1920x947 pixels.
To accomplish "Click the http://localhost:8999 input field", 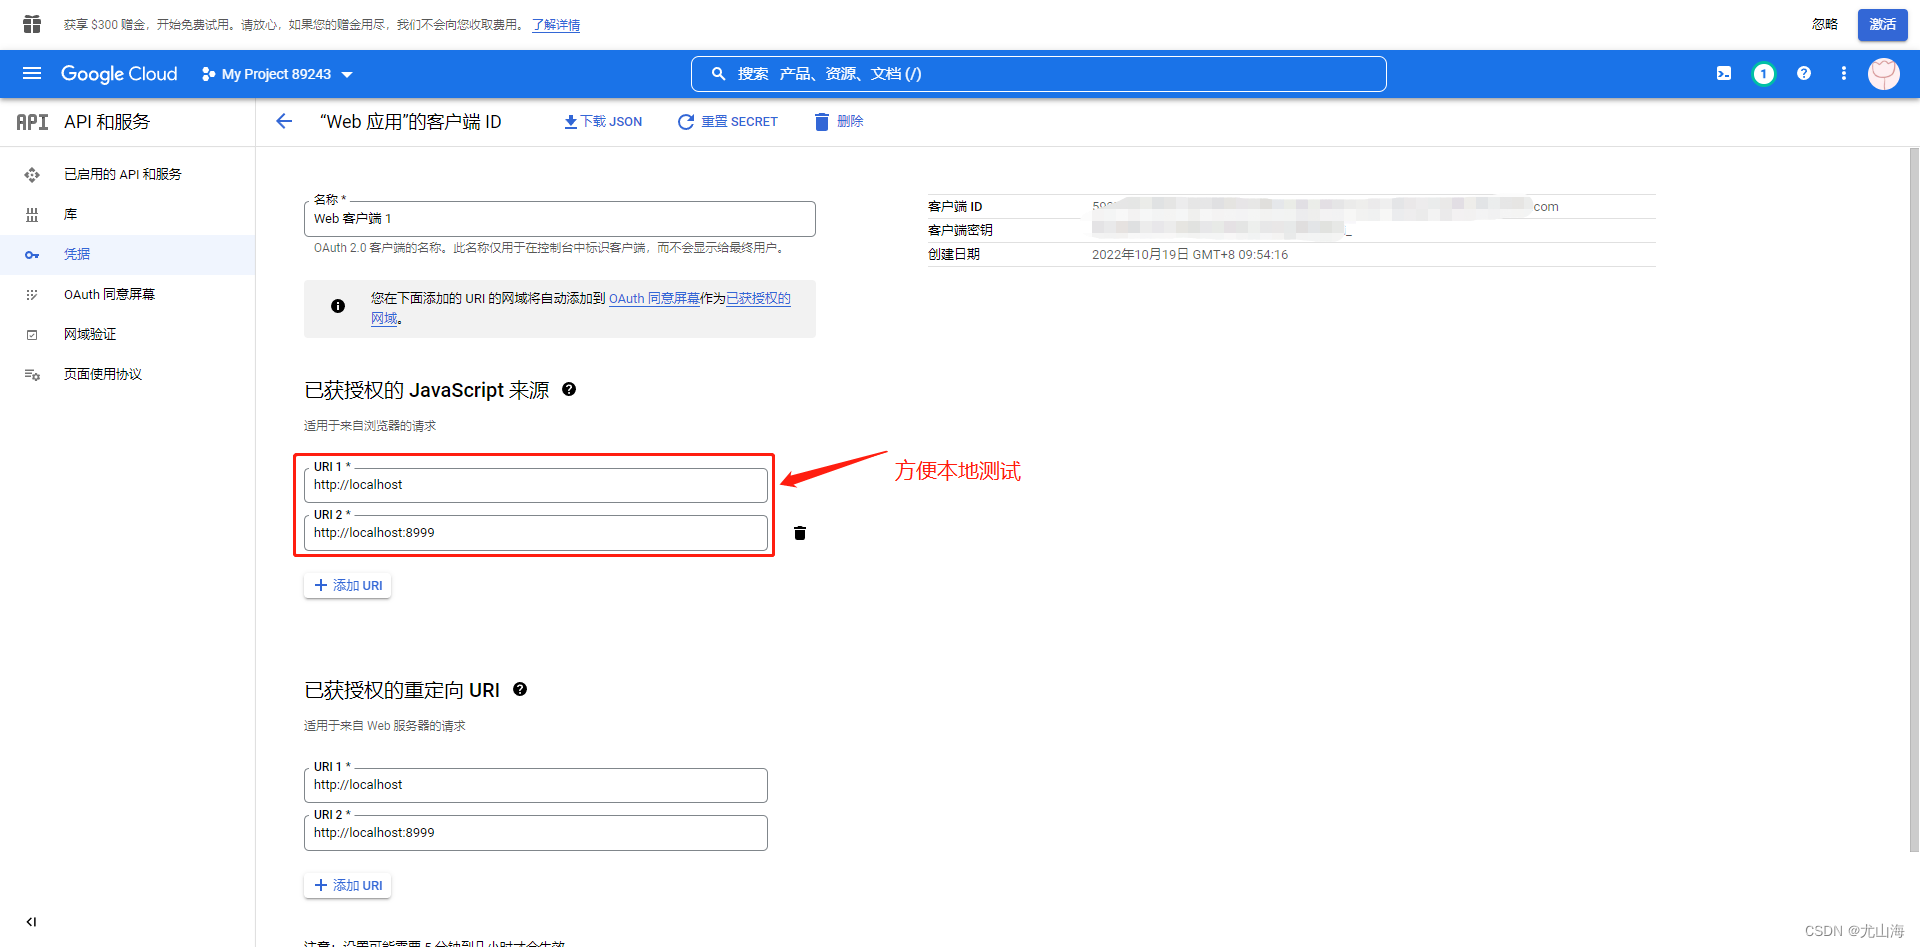I will coord(535,532).
